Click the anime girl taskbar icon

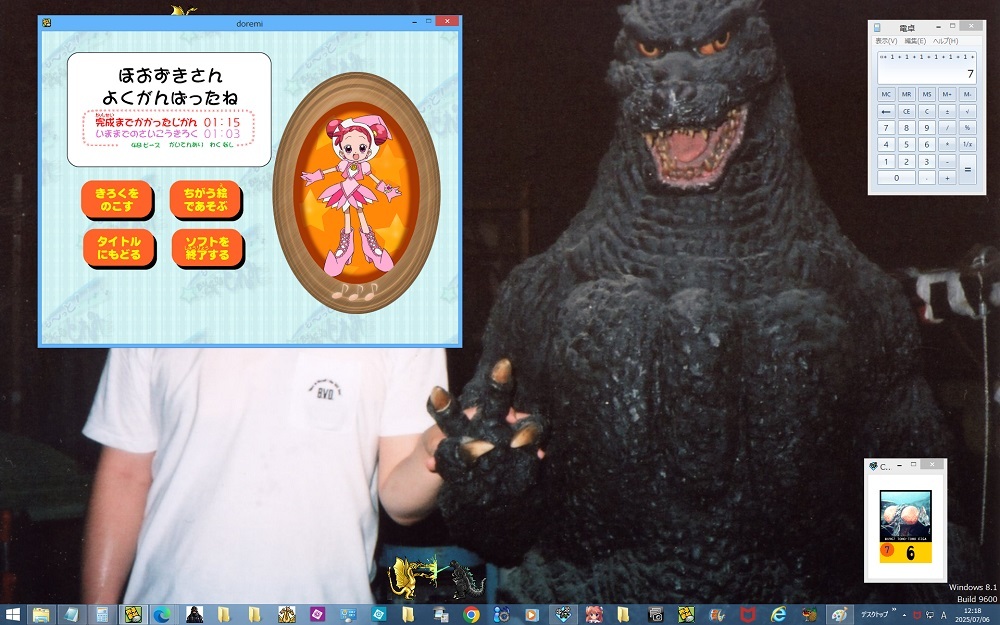click(594, 615)
